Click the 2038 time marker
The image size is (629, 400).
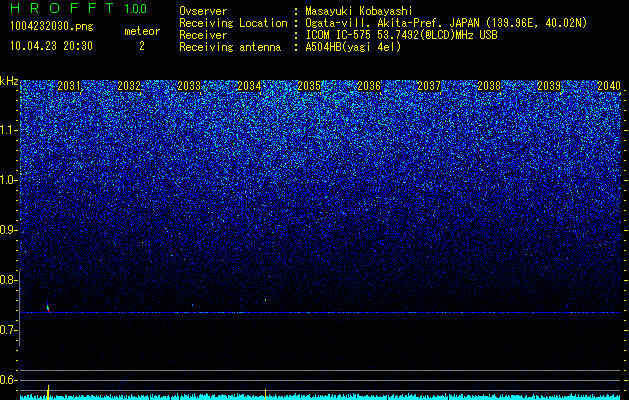point(489,86)
